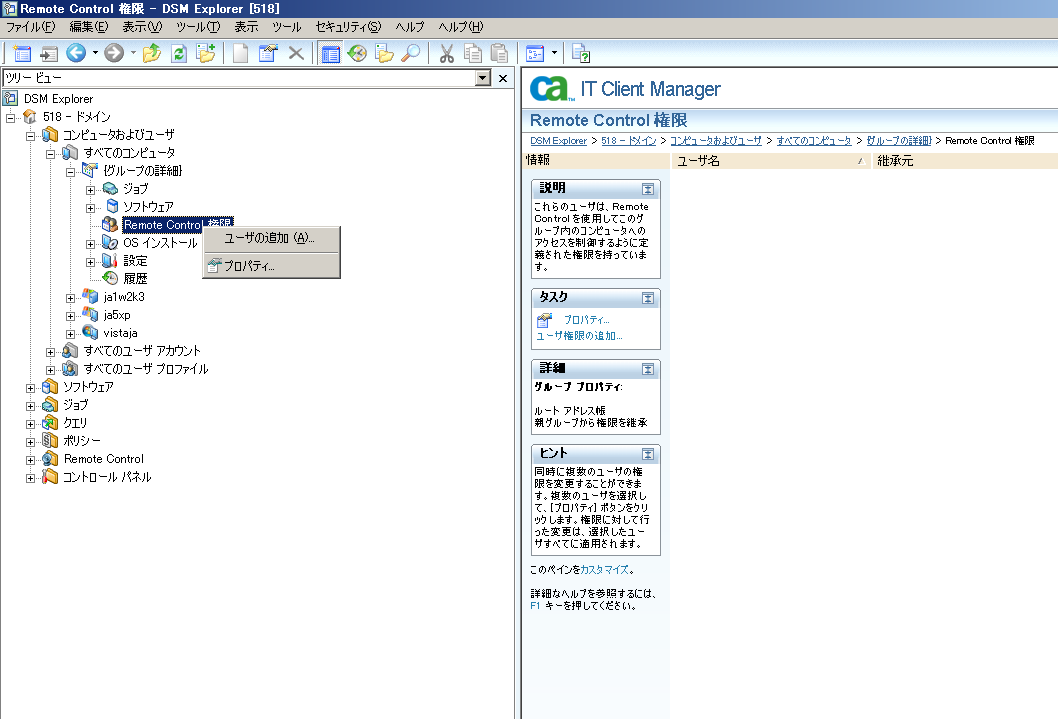The height and width of the screenshot is (719, 1058).
Task: Open the ヘルプ(H) menu
Action: tap(461, 27)
